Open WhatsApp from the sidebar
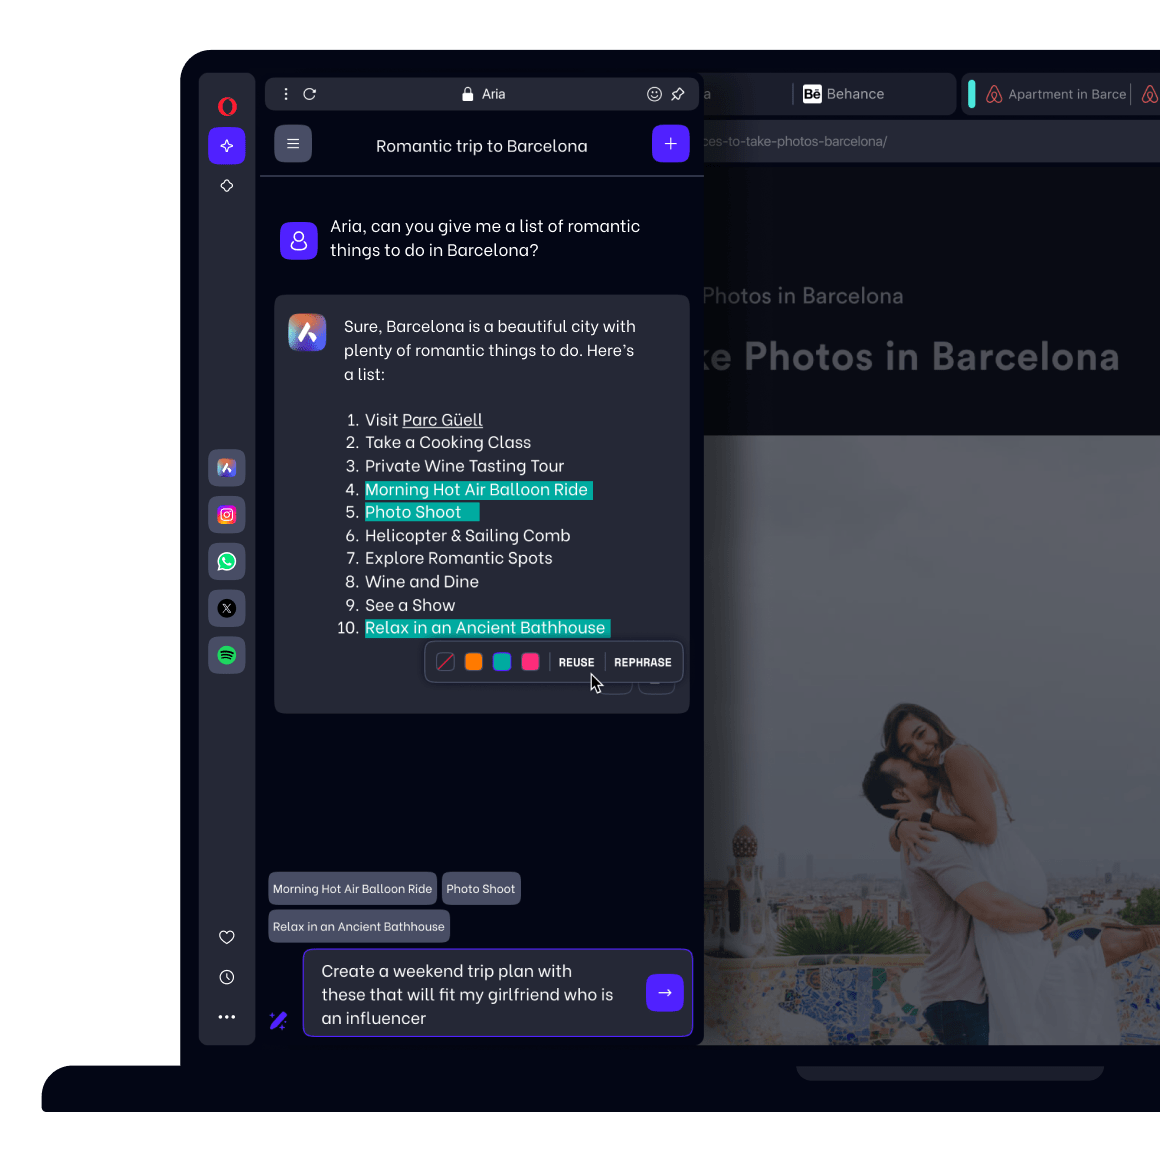This screenshot has width=1160, height=1160. click(x=226, y=561)
